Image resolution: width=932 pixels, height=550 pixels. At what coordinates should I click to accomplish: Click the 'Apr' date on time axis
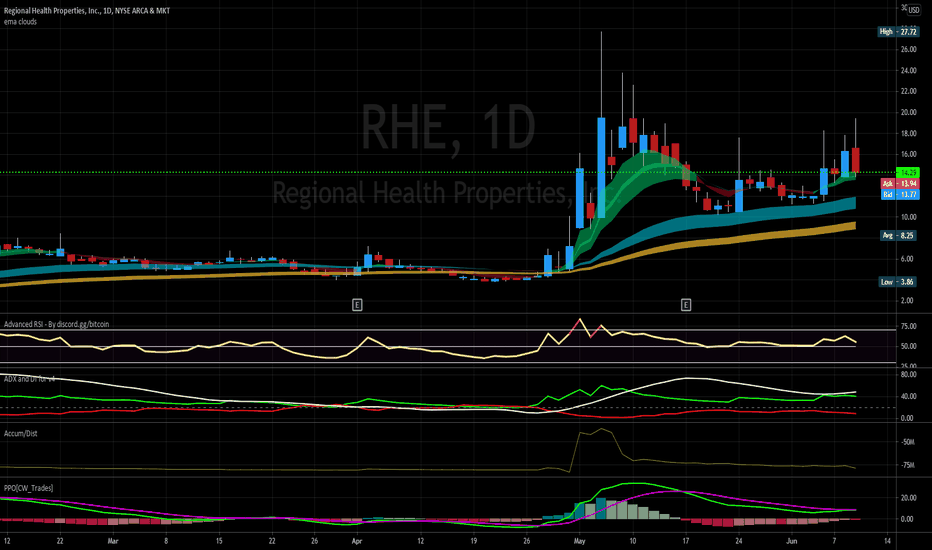357,541
